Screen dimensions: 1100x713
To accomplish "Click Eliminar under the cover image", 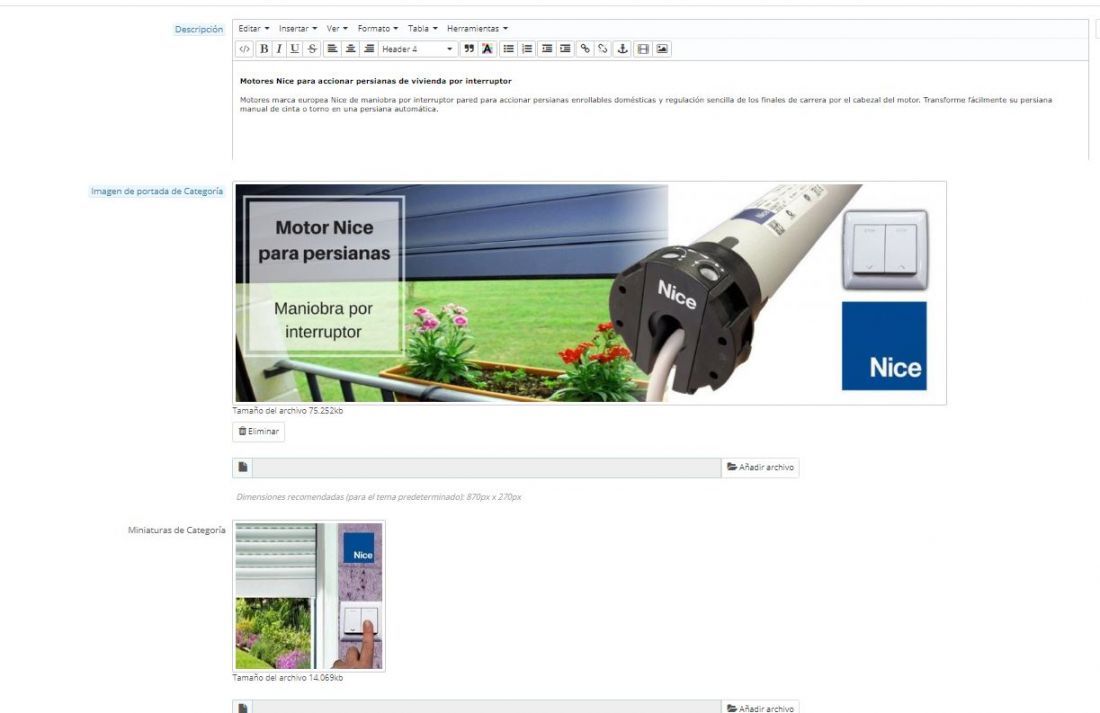I will (x=258, y=432).
